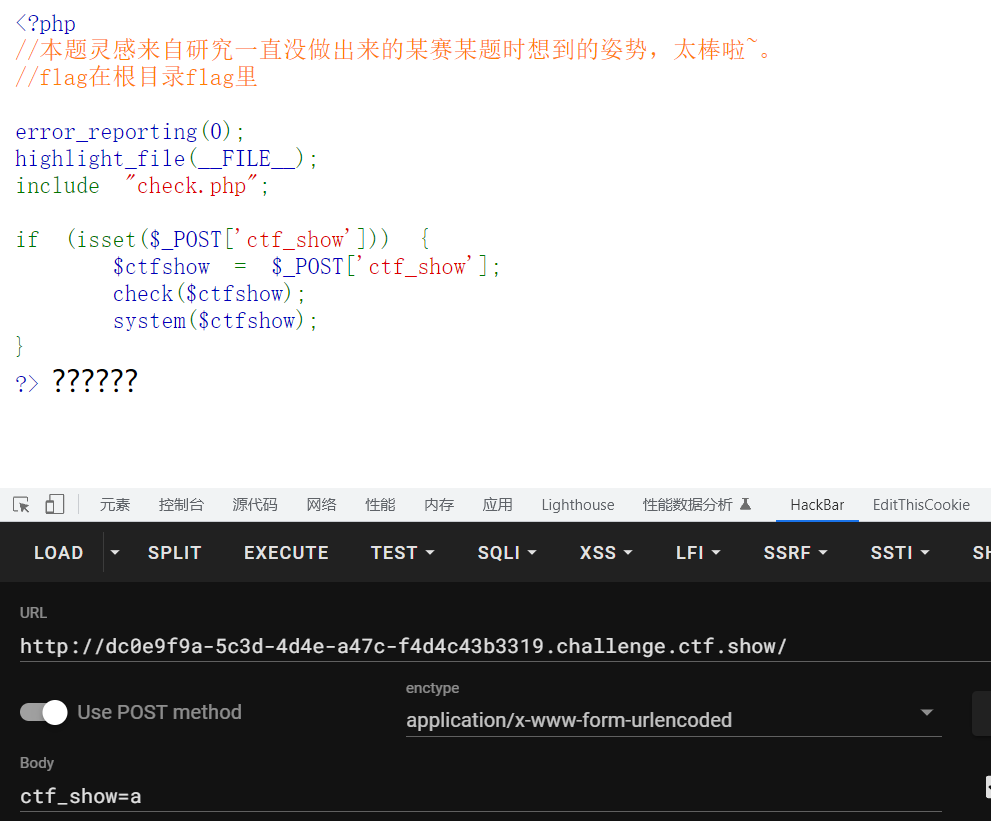This screenshot has height=821, width=991.
Task: Open the XSS menu
Action: coord(606,552)
